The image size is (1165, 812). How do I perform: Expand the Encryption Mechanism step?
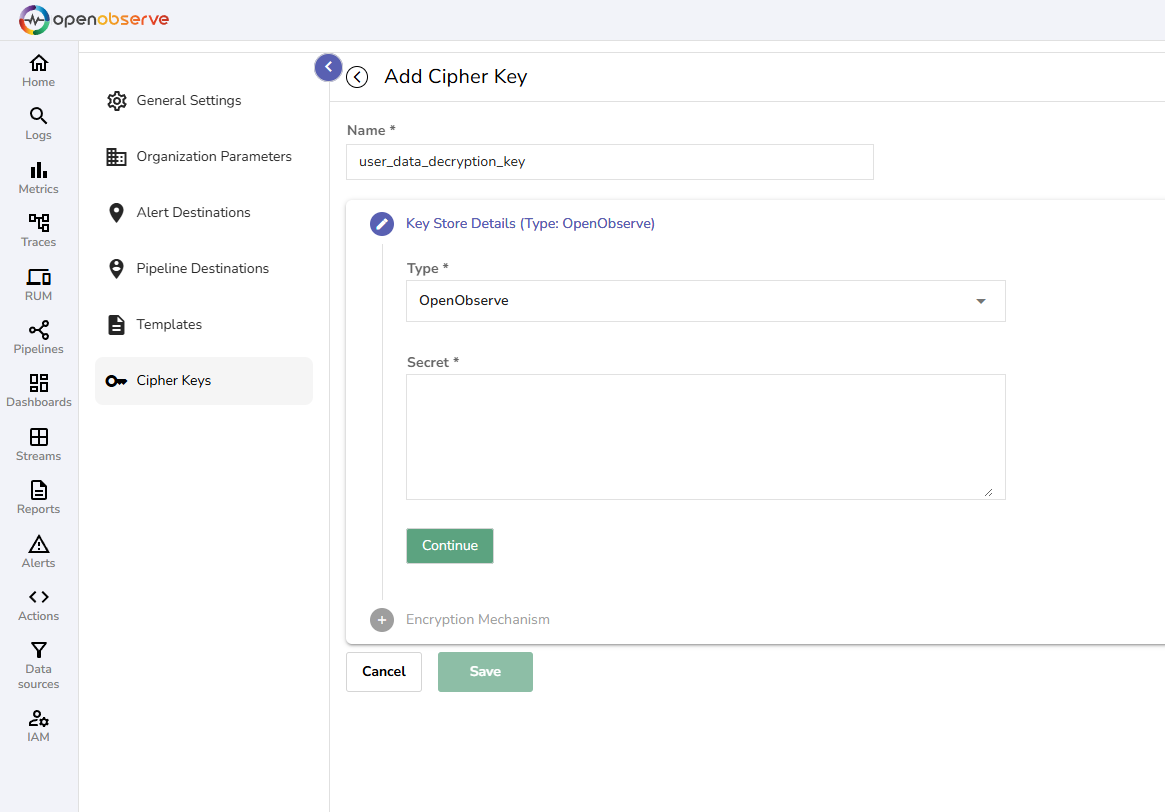click(x=477, y=620)
